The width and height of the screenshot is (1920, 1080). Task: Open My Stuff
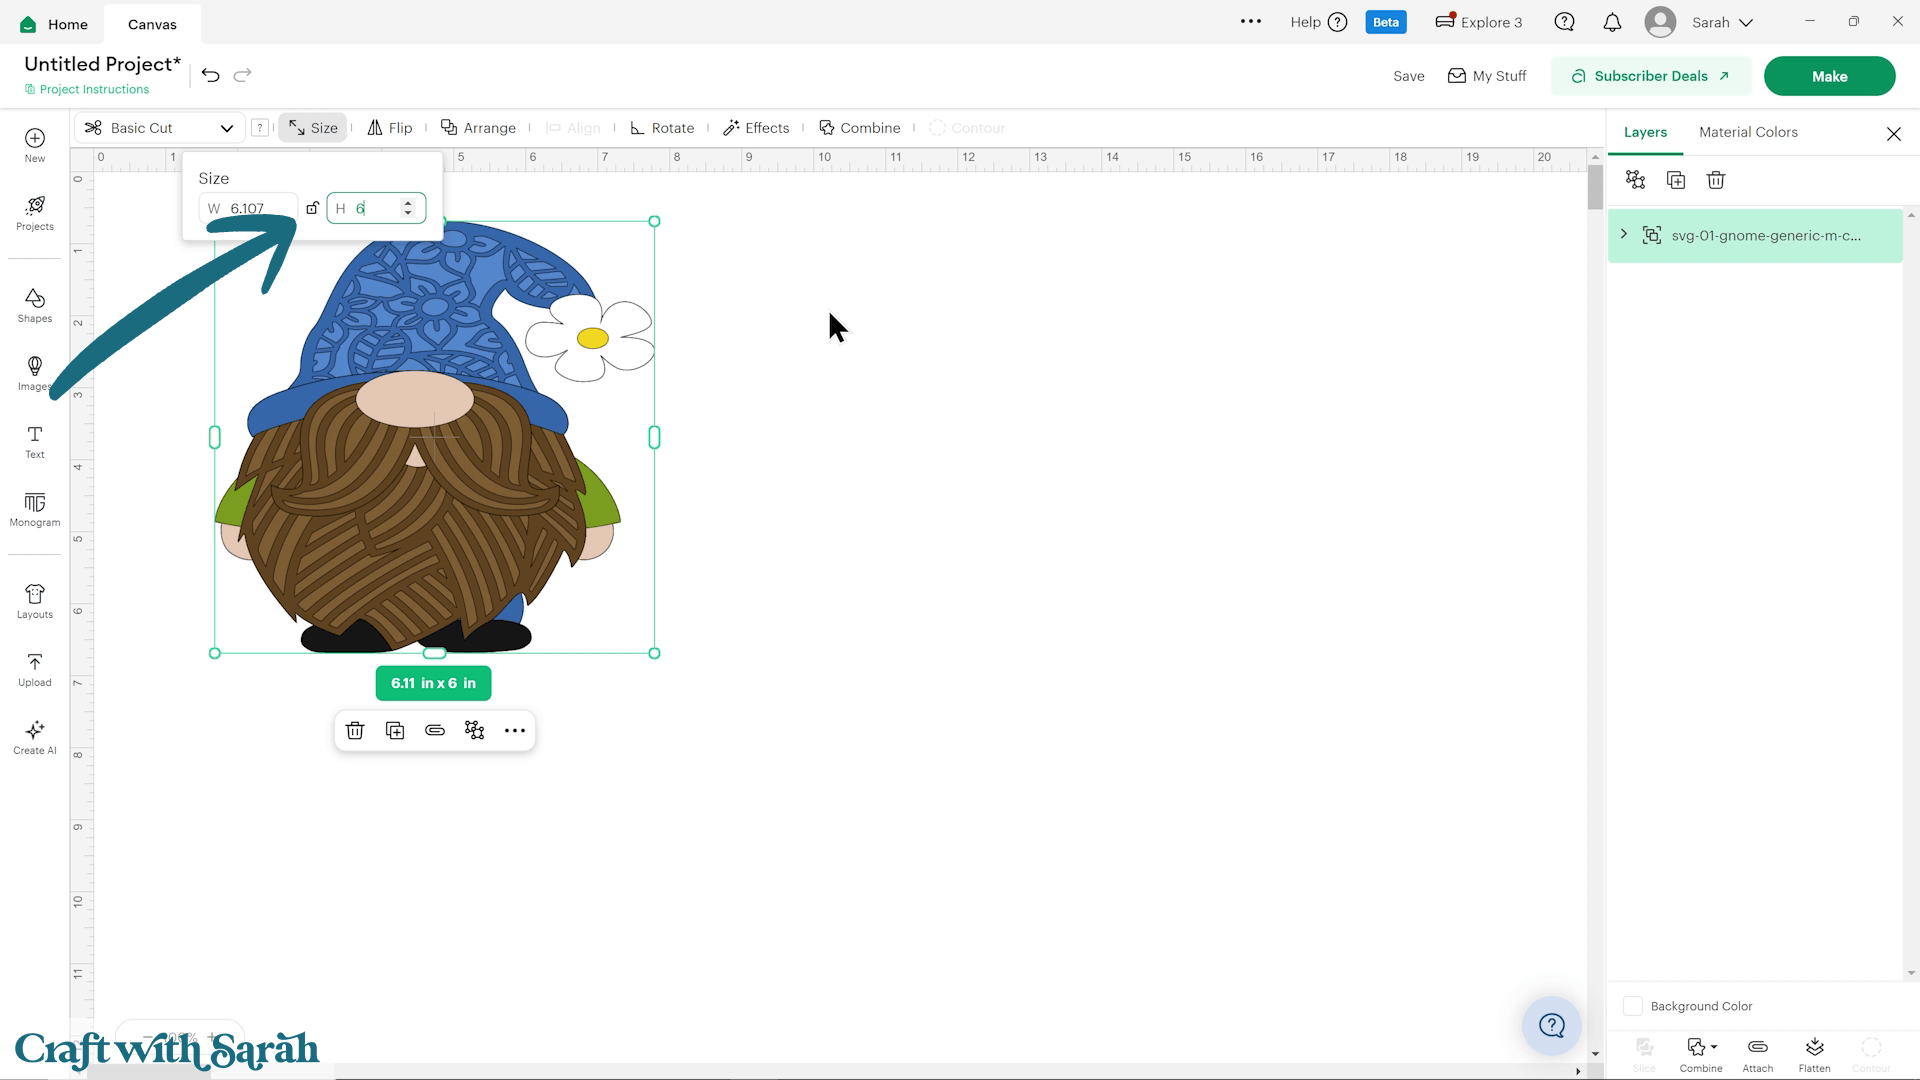pyautogui.click(x=1487, y=76)
